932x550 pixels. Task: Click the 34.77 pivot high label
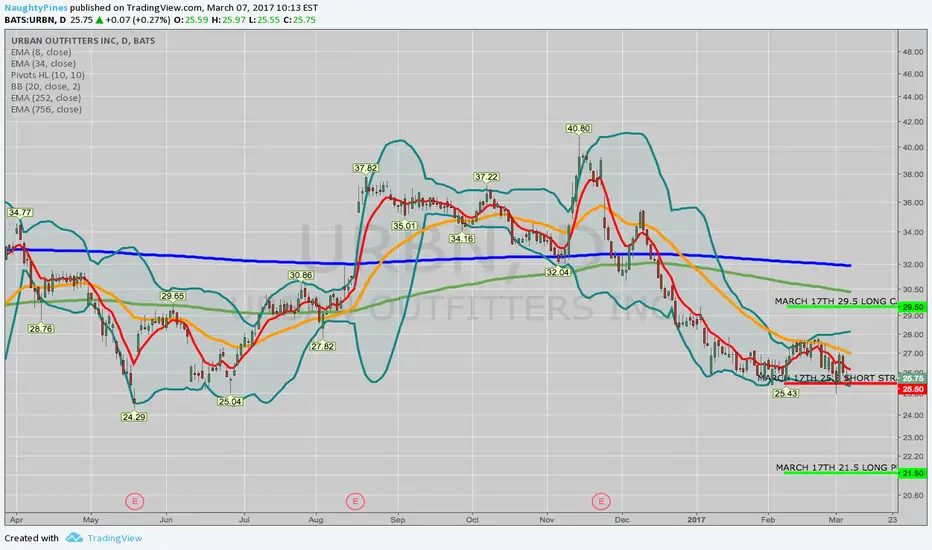tap(20, 212)
